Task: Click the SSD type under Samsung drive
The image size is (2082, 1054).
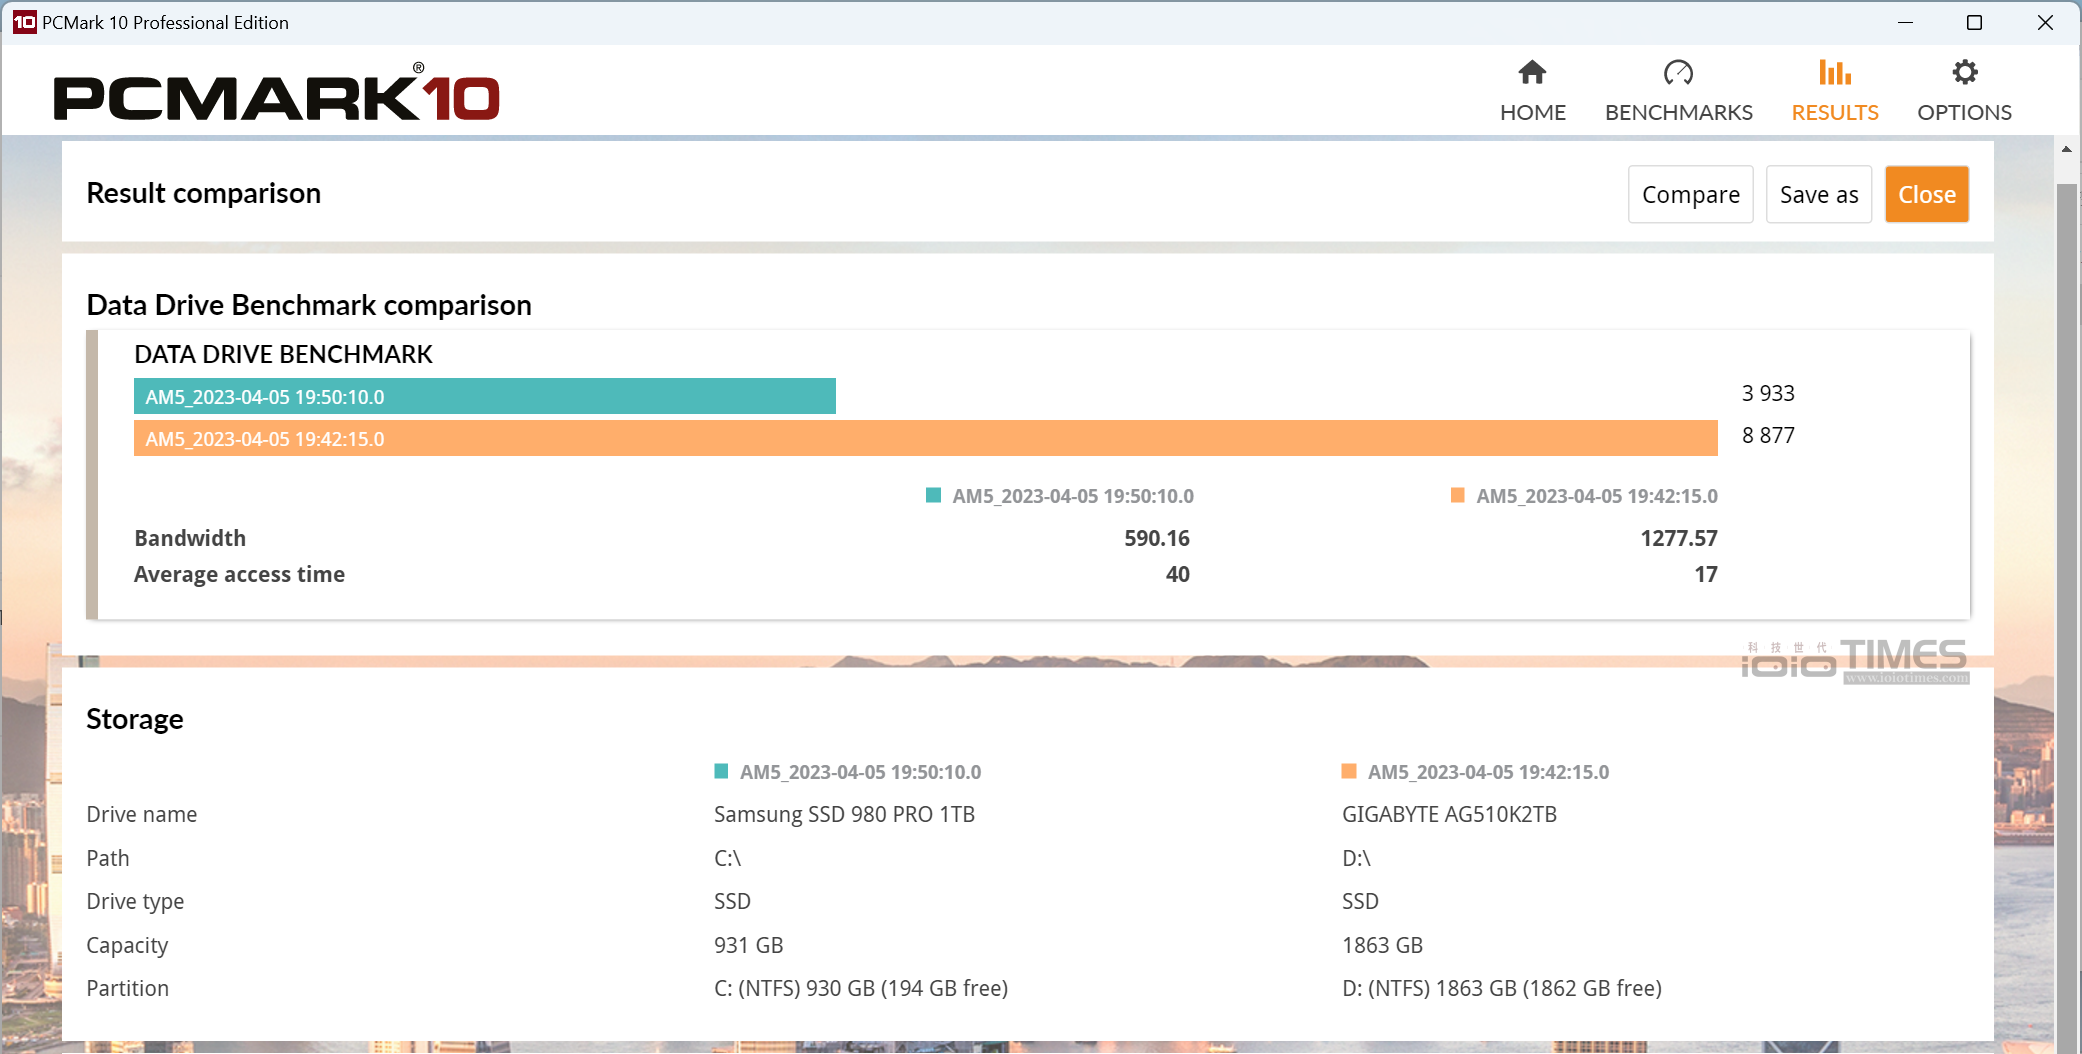Action: pyautogui.click(x=732, y=901)
